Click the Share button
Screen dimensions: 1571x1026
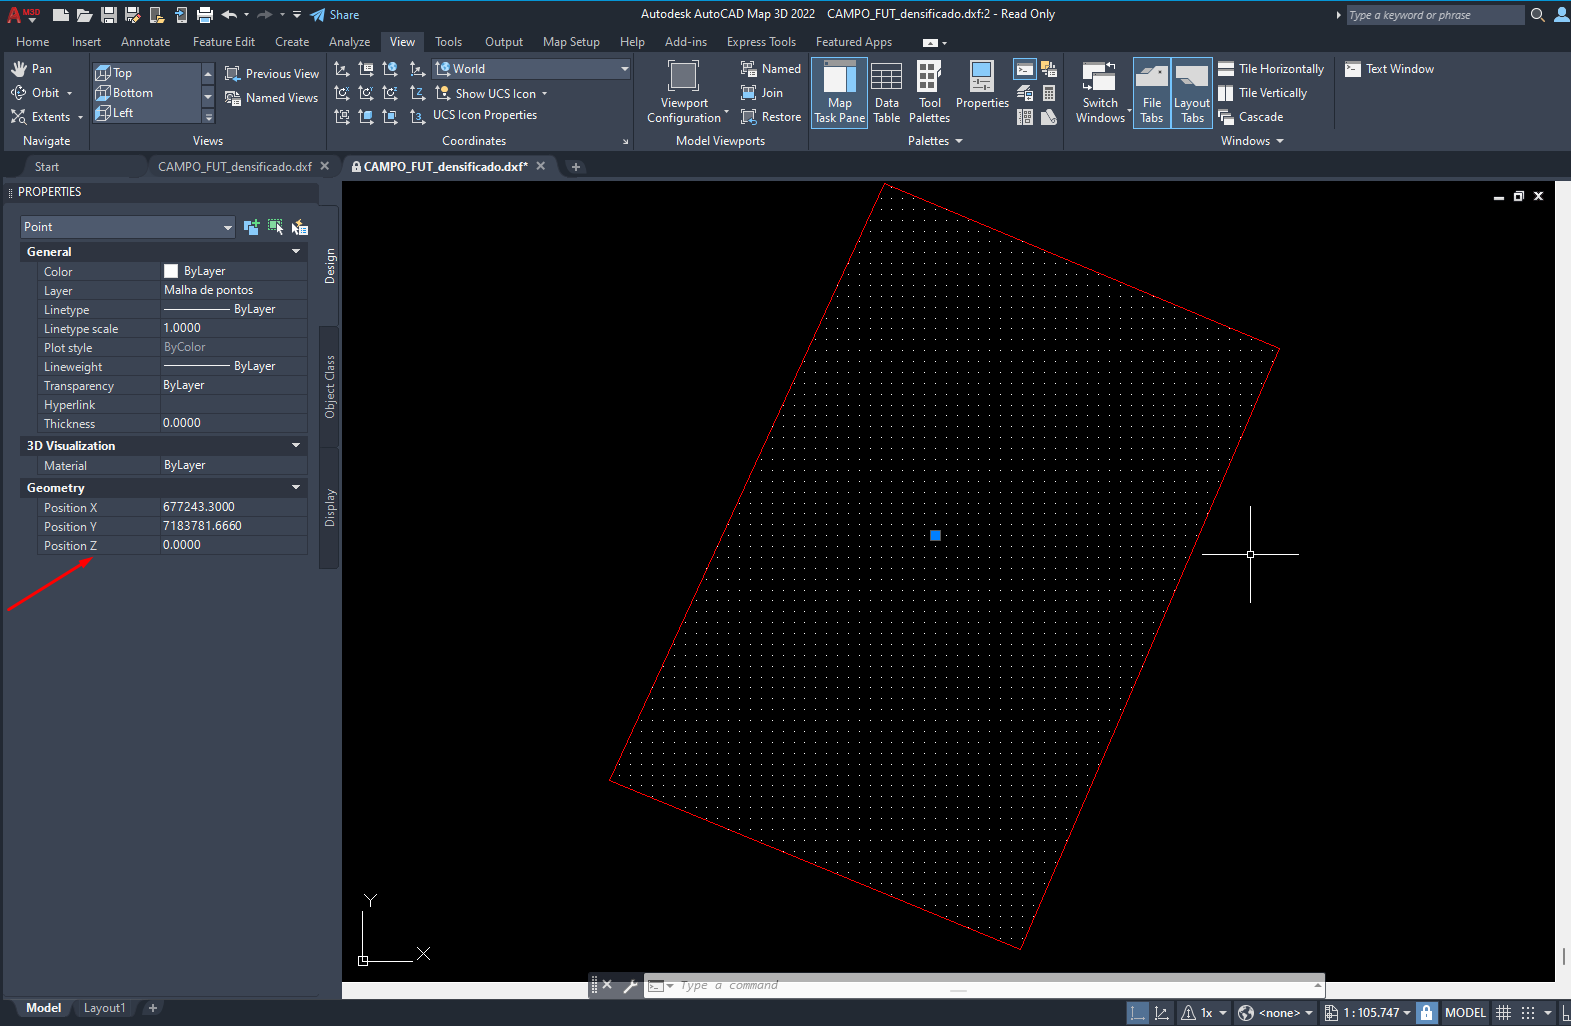tap(335, 15)
